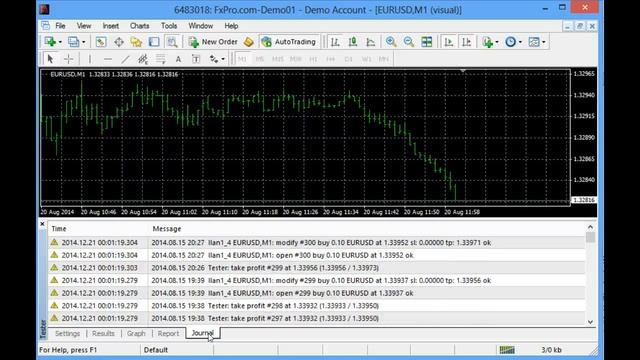
Task: Click journal scrollbar down arrow
Action: tap(590, 322)
